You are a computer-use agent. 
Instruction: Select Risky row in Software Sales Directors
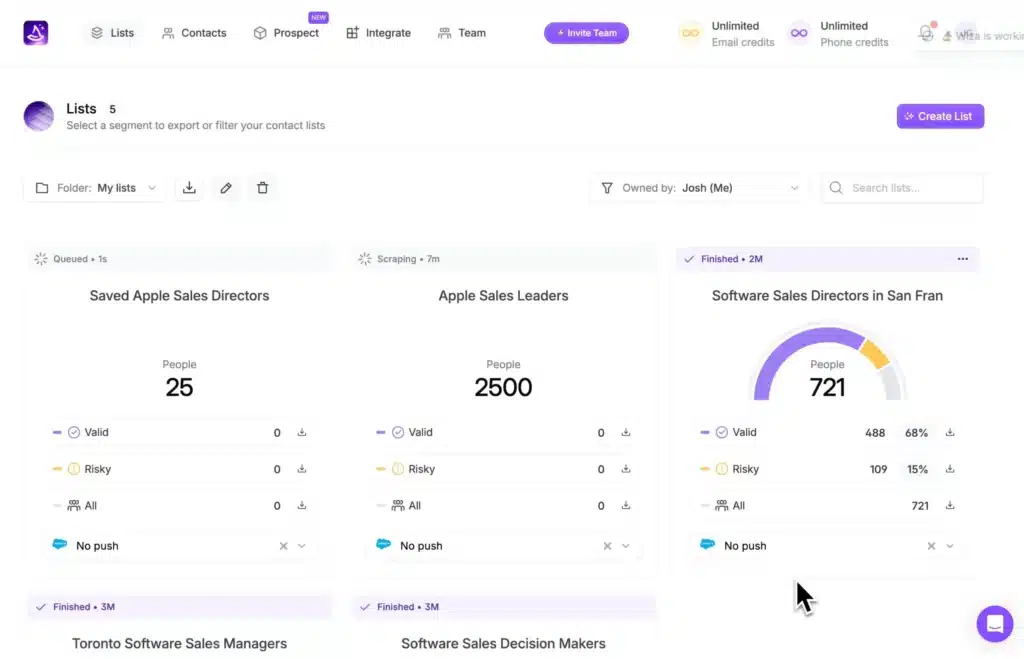click(827, 469)
